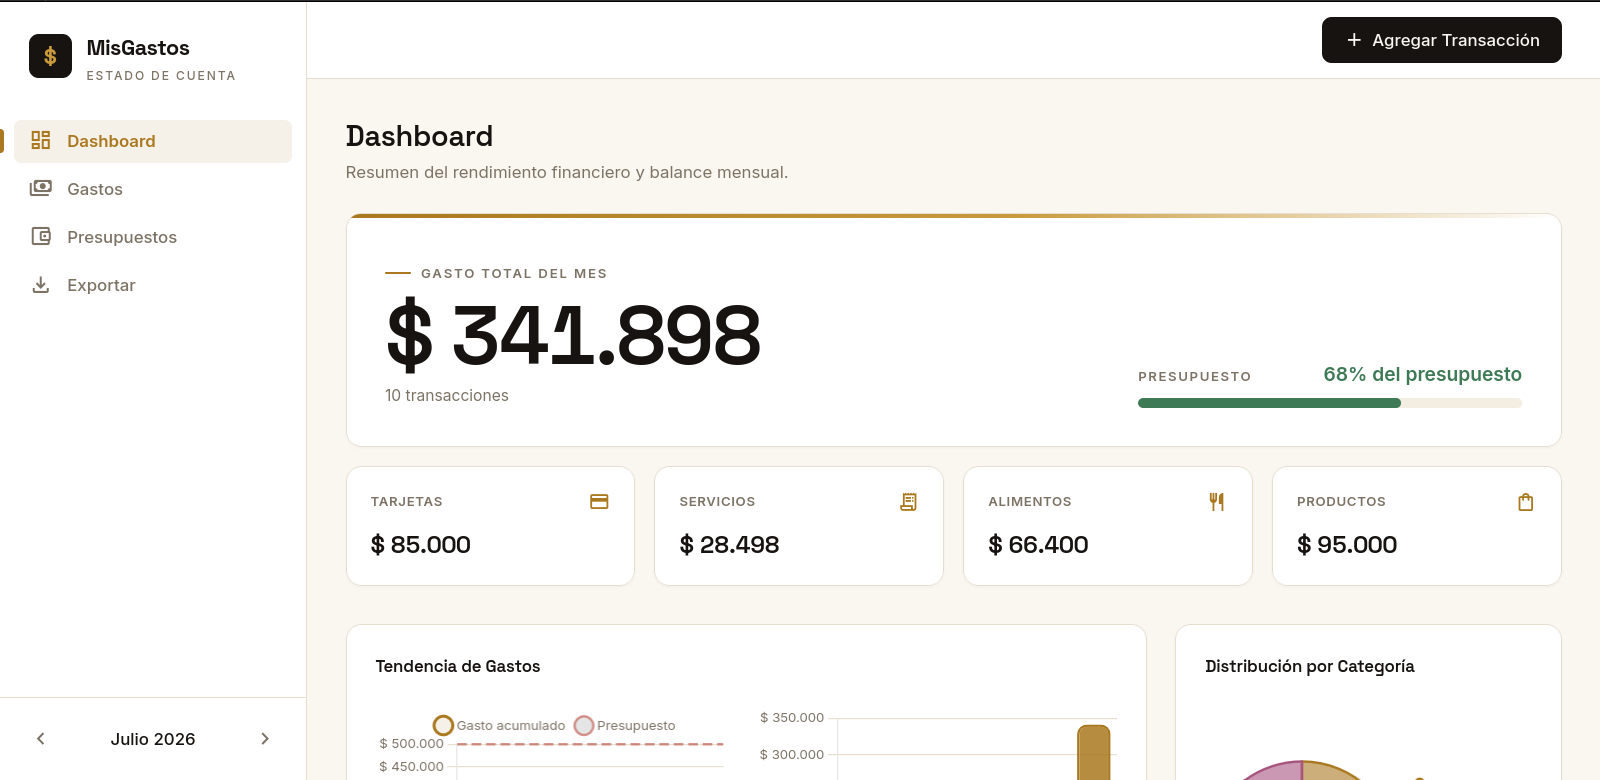Click the shopping bag icon on Productos card
This screenshot has height=780, width=1600.
[x=1526, y=501]
